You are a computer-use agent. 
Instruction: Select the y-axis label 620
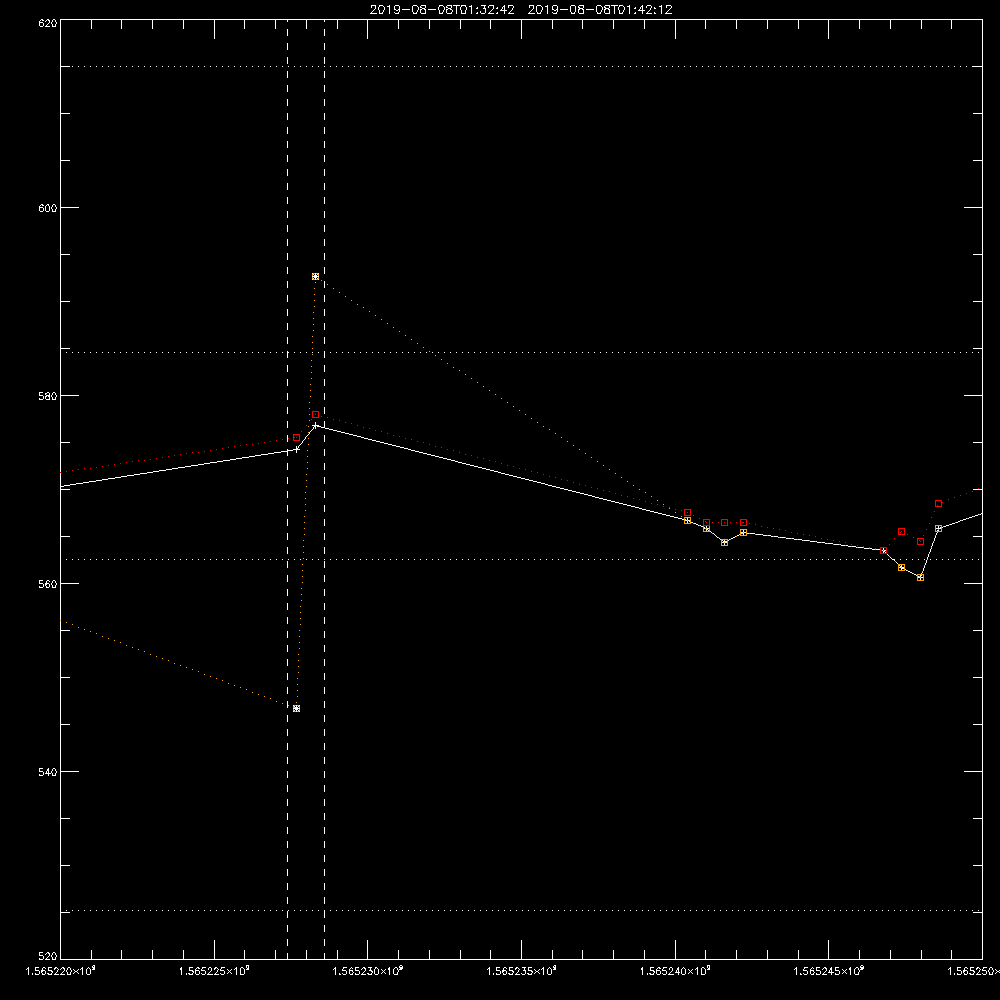49,23
